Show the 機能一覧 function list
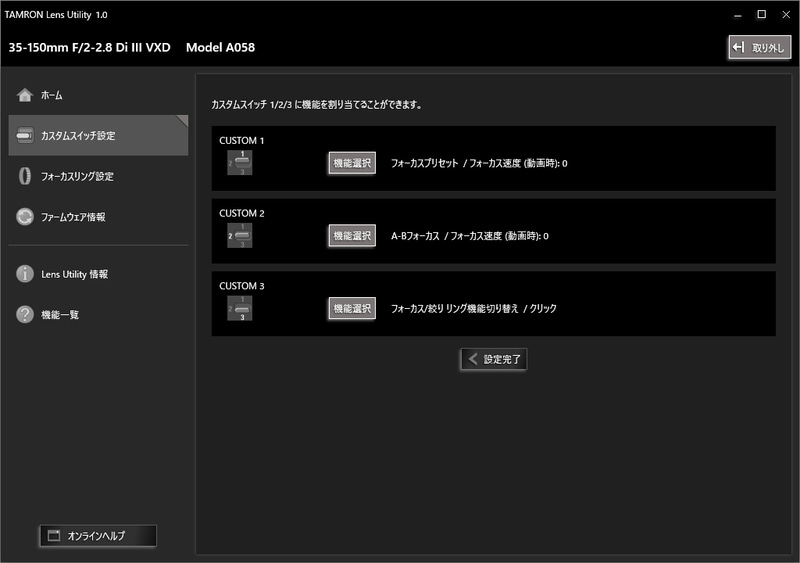The height and width of the screenshot is (563, 800). coord(98,314)
